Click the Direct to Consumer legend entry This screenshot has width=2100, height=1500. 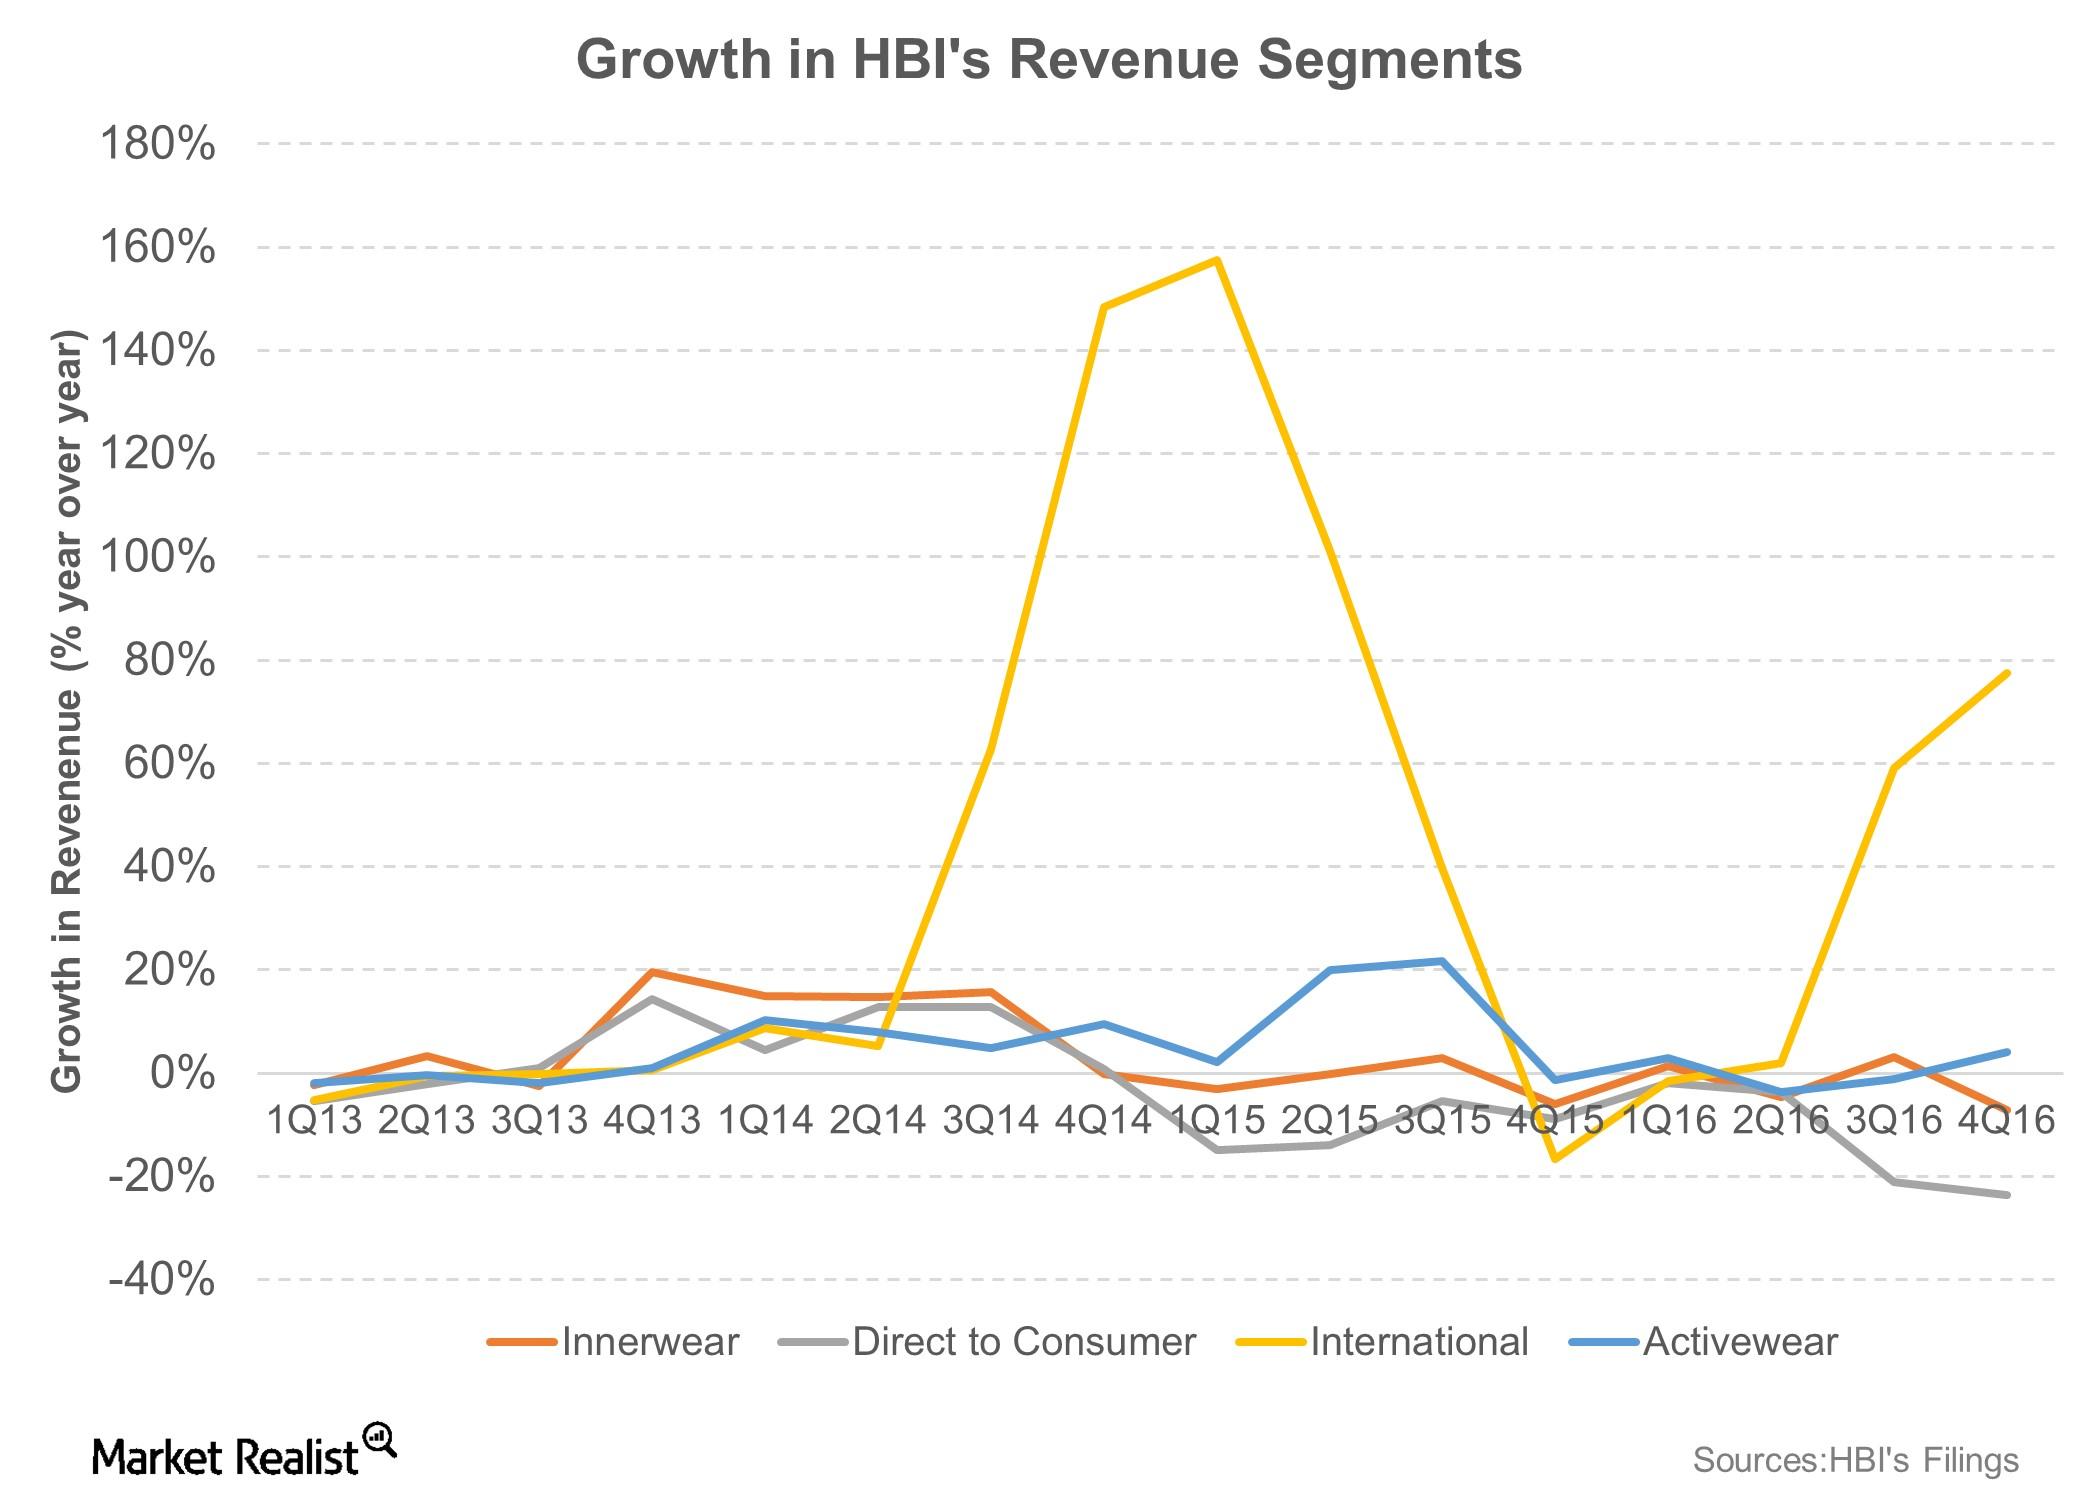pos(987,1342)
